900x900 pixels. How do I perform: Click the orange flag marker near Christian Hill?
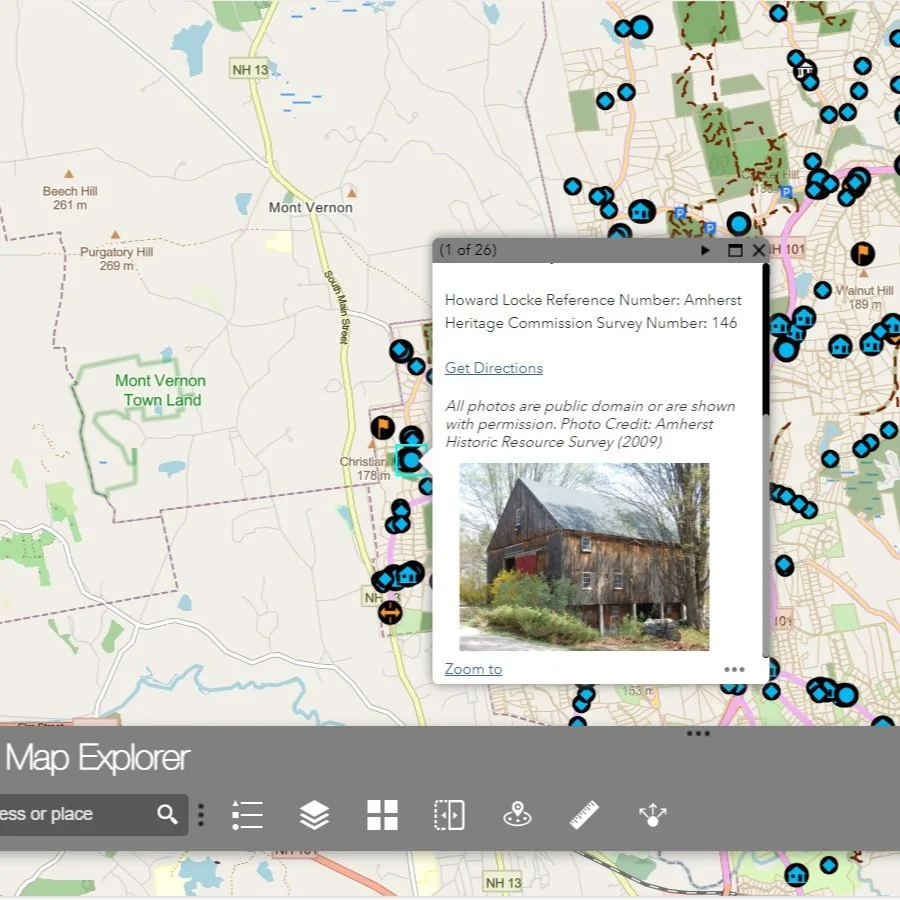click(382, 427)
